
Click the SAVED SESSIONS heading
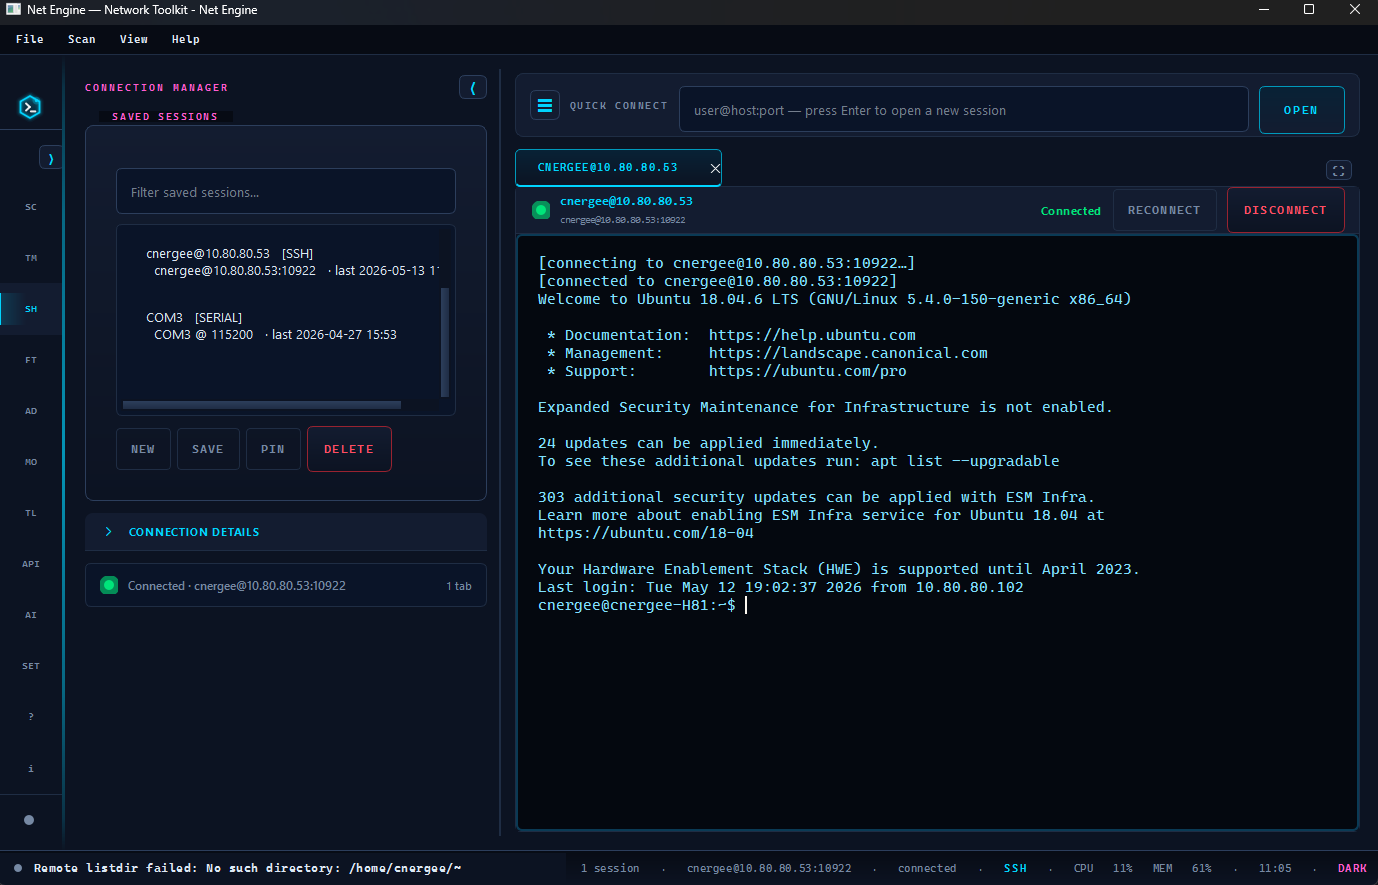click(x=165, y=117)
